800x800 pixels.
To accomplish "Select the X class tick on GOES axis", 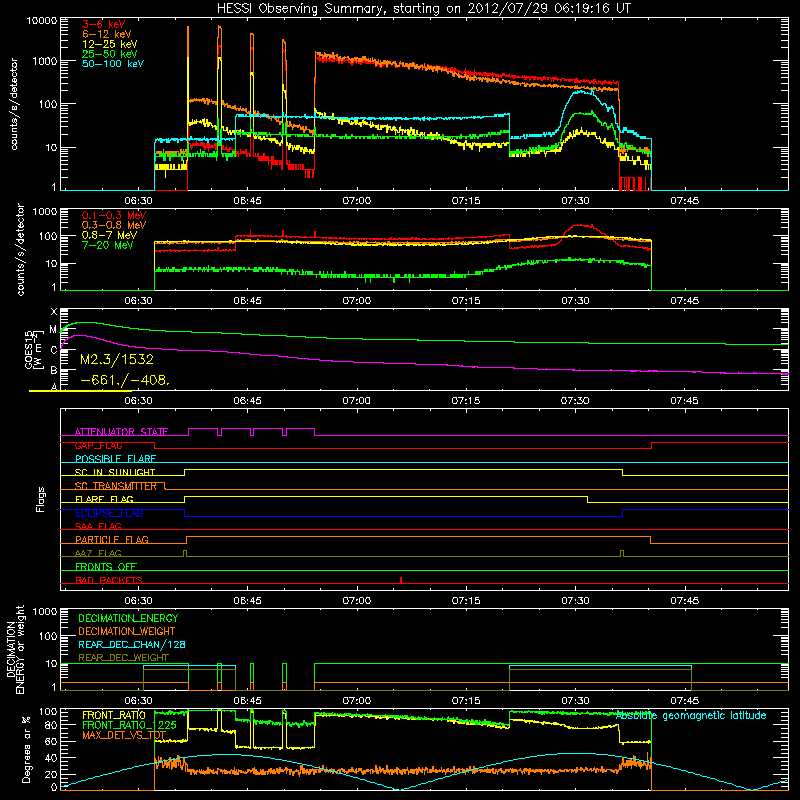I will pyautogui.click(x=54, y=312).
